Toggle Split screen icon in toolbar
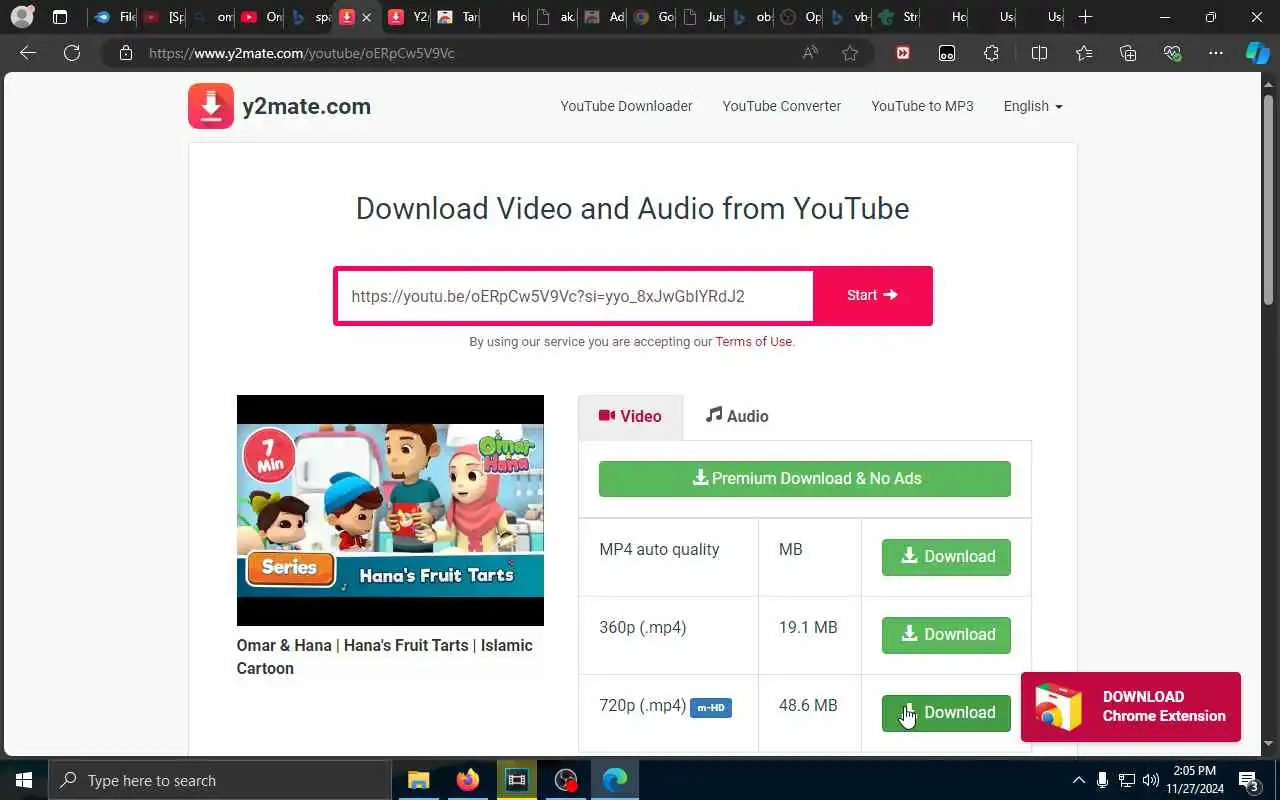The height and width of the screenshot is (800, 1280). pos(1039,53)
